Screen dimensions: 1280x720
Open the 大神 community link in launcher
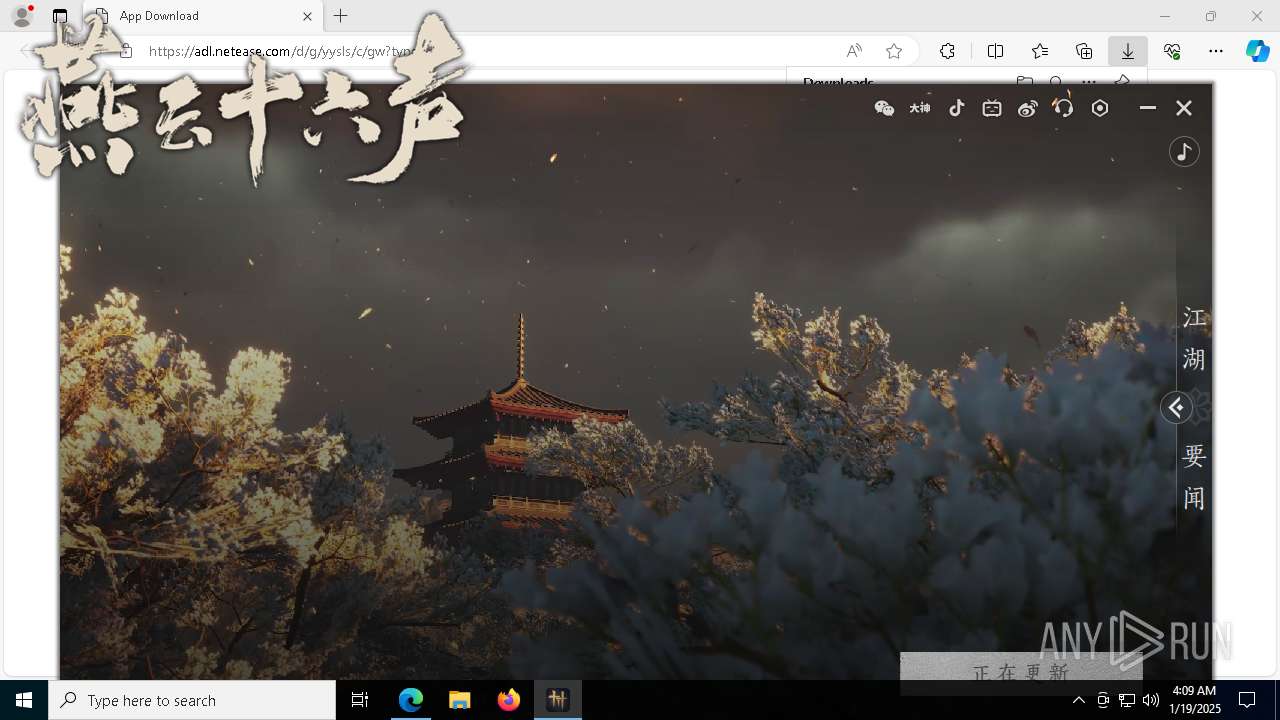920,108
